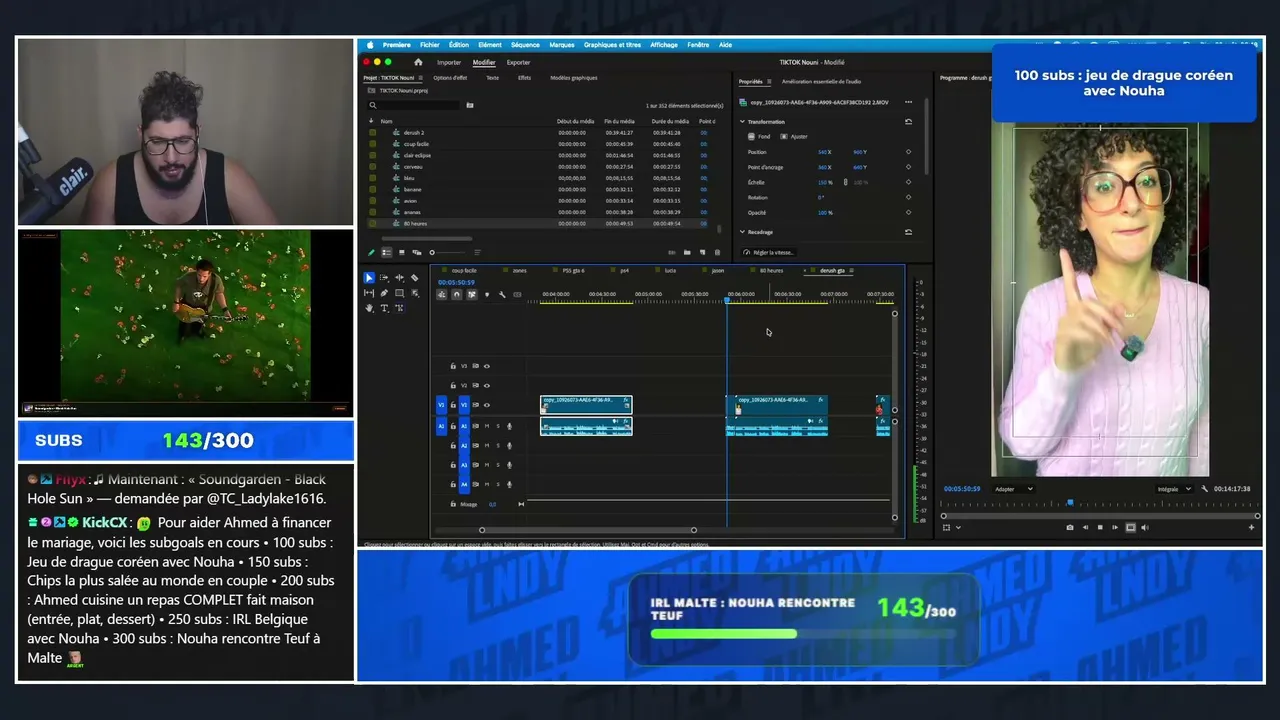Click the Échelle value 150 %

click(825, 182)
